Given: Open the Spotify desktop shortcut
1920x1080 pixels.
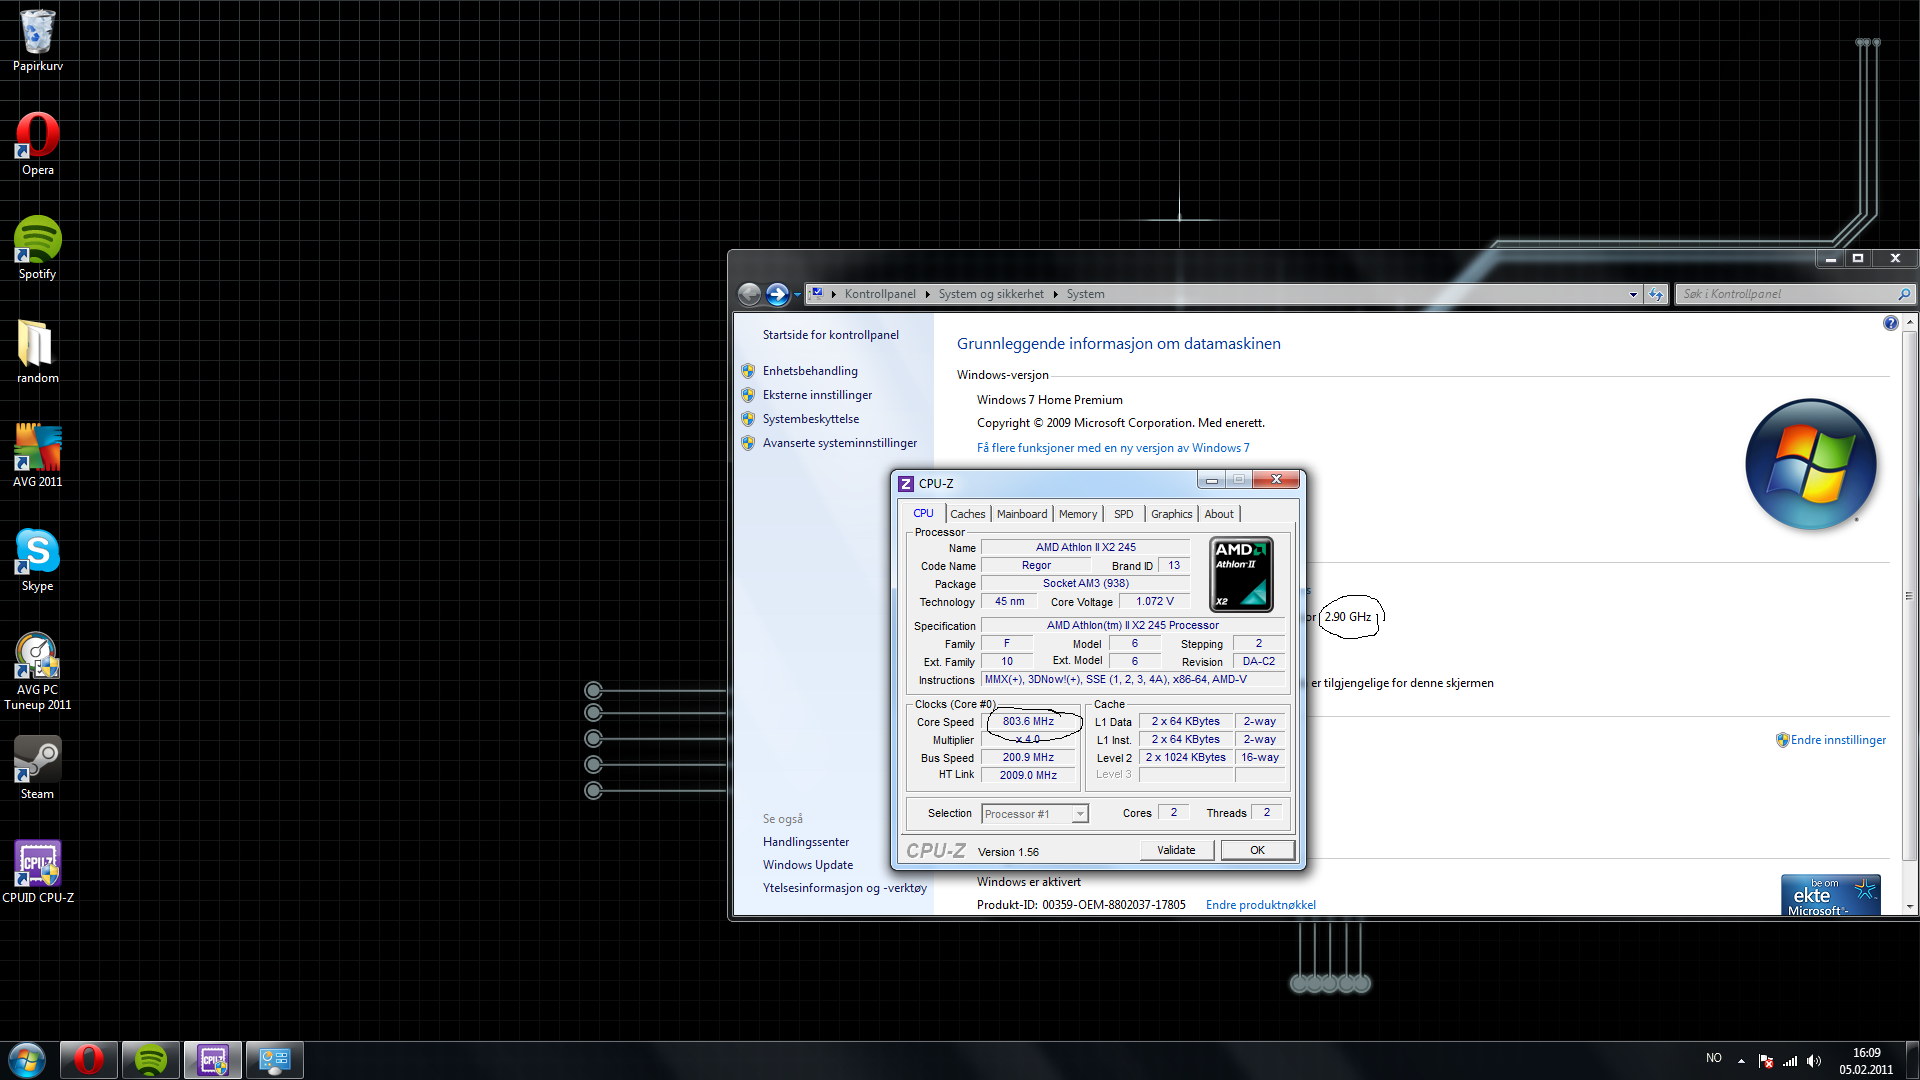Looking at the screenshot, I should [38, 248].
